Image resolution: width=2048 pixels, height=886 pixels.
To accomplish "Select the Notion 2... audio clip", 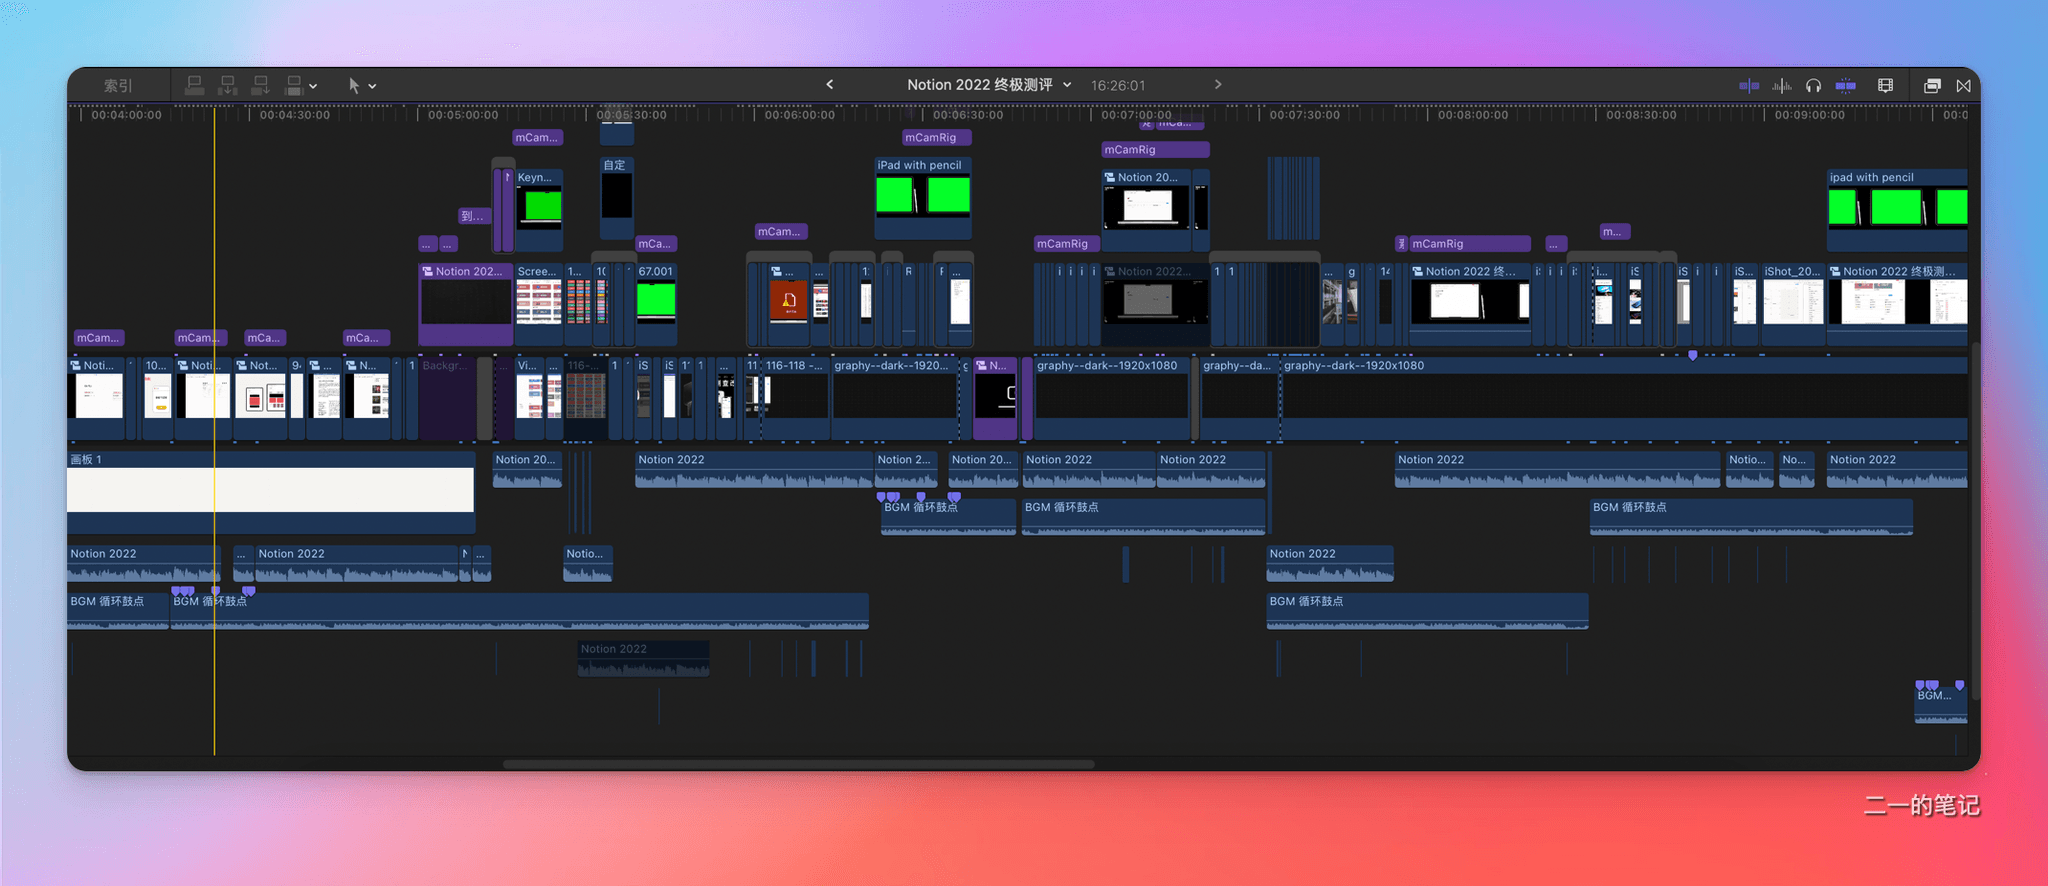I will pos(906,469).
